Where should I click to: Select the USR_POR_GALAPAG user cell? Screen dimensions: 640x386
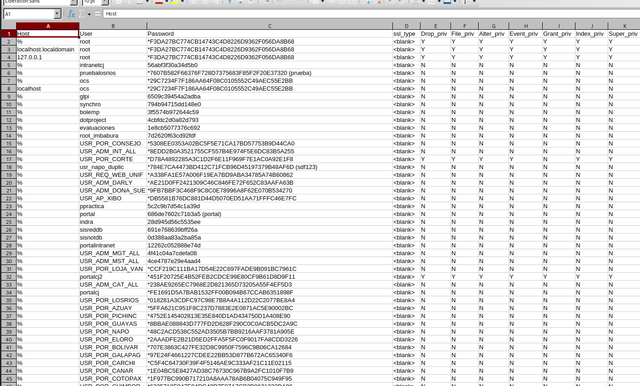point(113,355)
